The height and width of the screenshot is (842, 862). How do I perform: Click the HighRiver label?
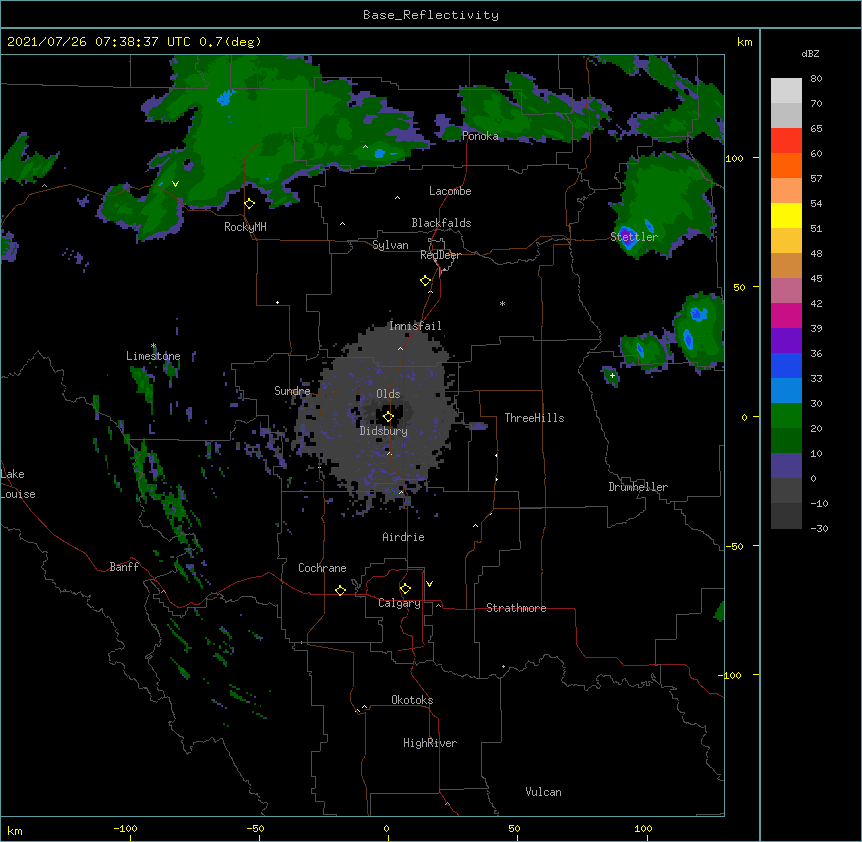tap(430, 743)
